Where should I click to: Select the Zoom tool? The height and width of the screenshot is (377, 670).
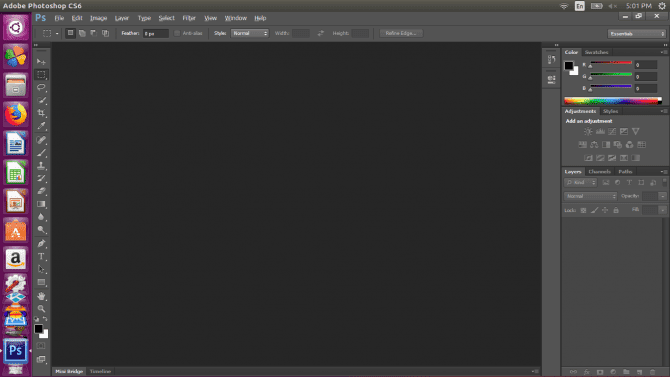(41, 309)
